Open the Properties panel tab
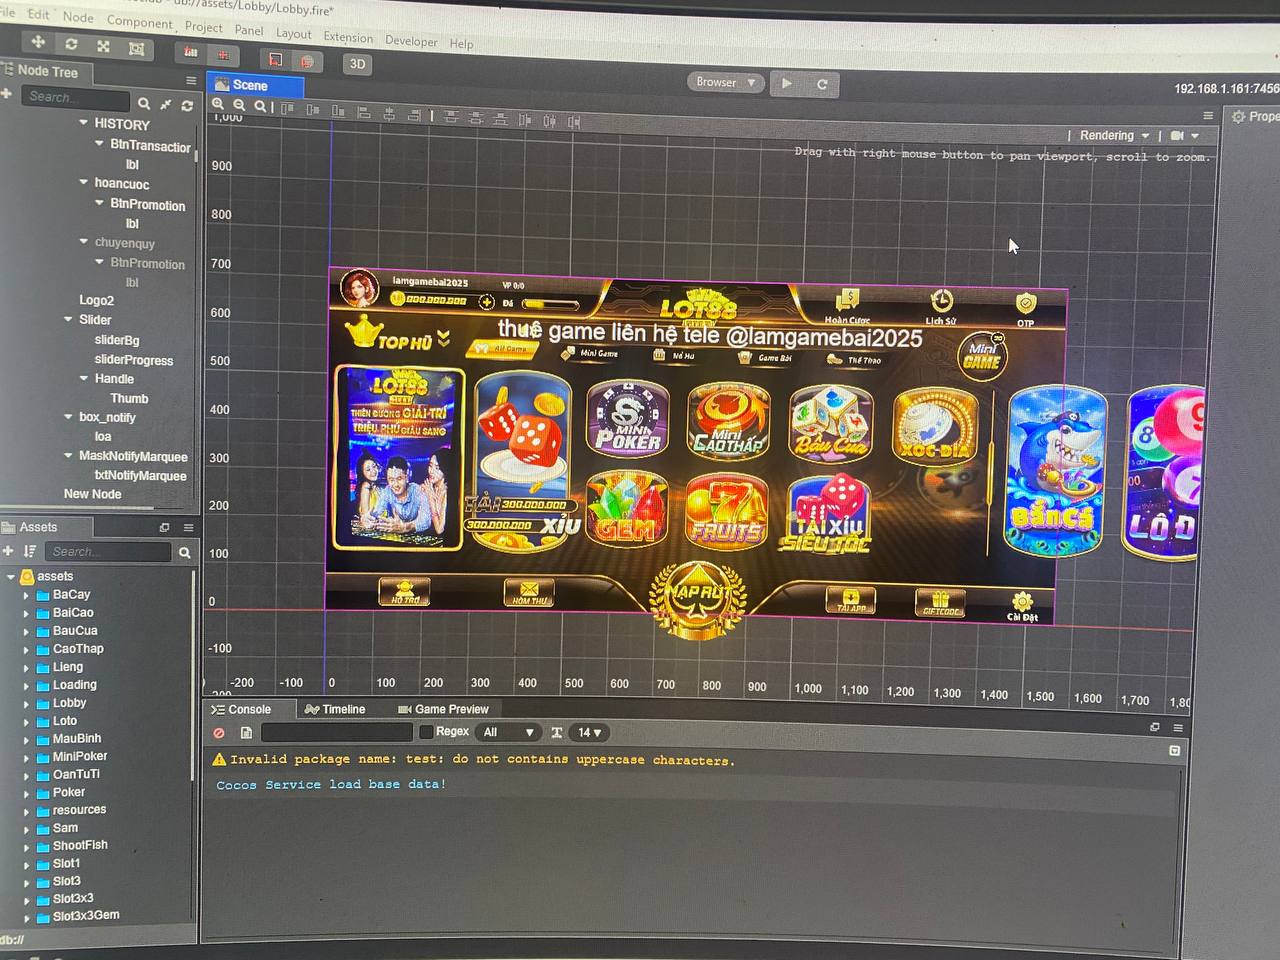The height and width of the screenshot is (960, 1280). (1256, 116)
